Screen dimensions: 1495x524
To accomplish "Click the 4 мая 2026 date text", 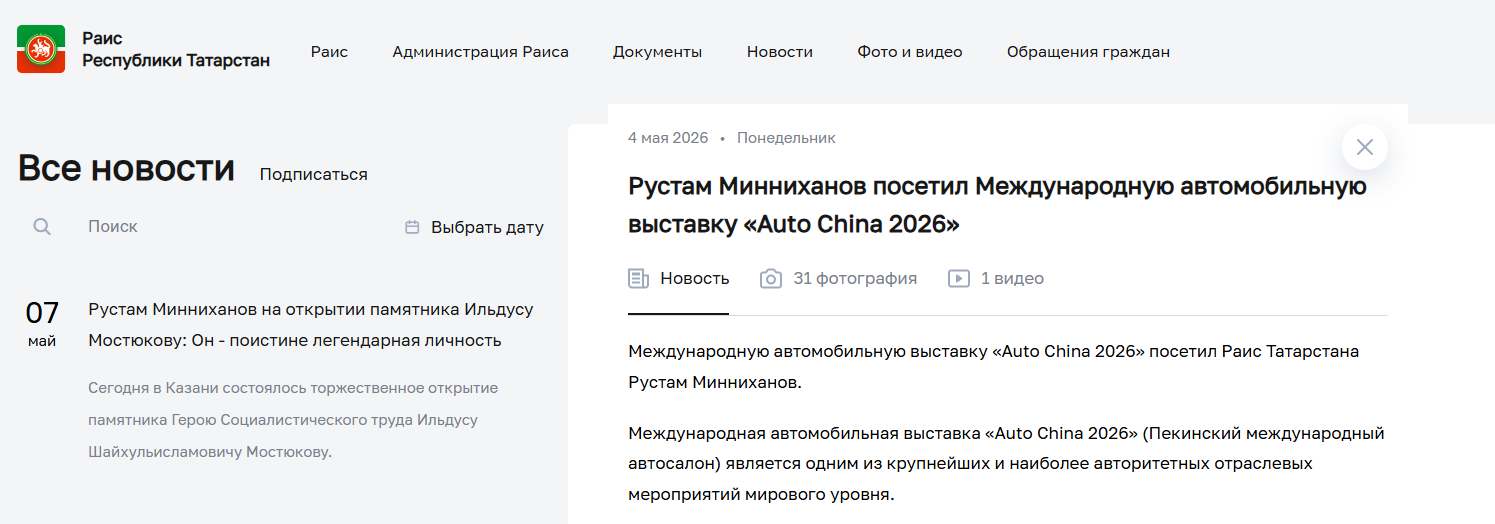I will point(668,138).
